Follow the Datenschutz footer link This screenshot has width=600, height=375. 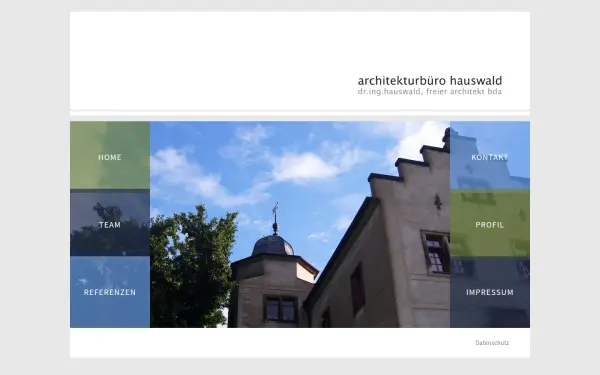click(492, 343)
